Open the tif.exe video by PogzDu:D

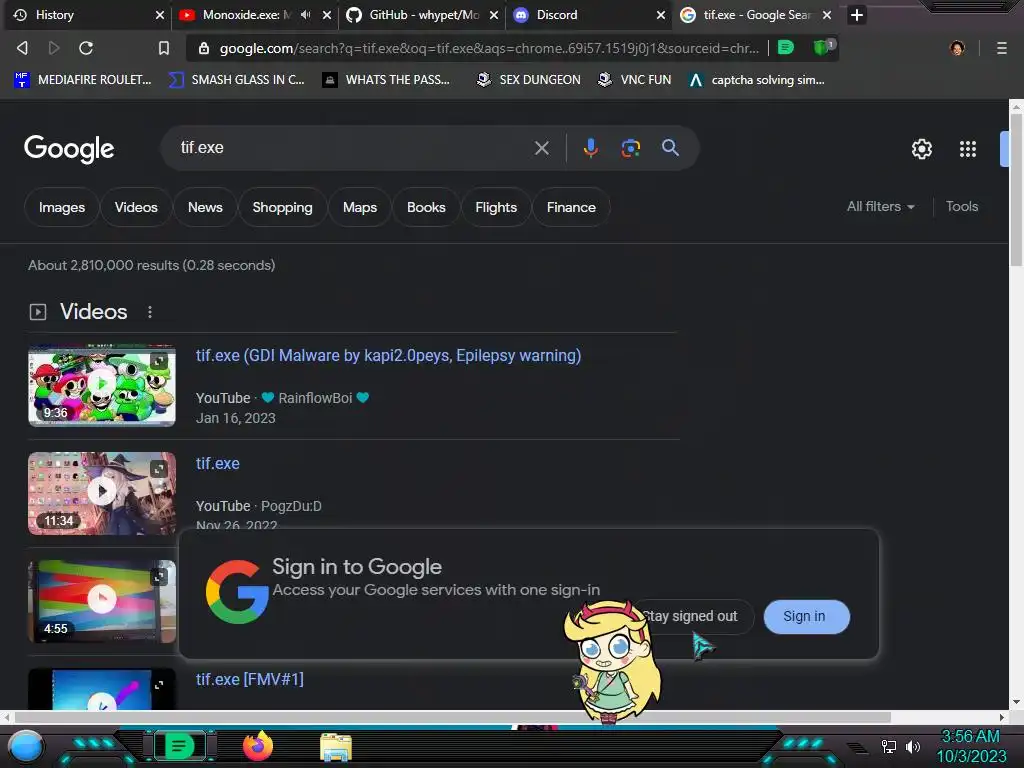(217, 463)
